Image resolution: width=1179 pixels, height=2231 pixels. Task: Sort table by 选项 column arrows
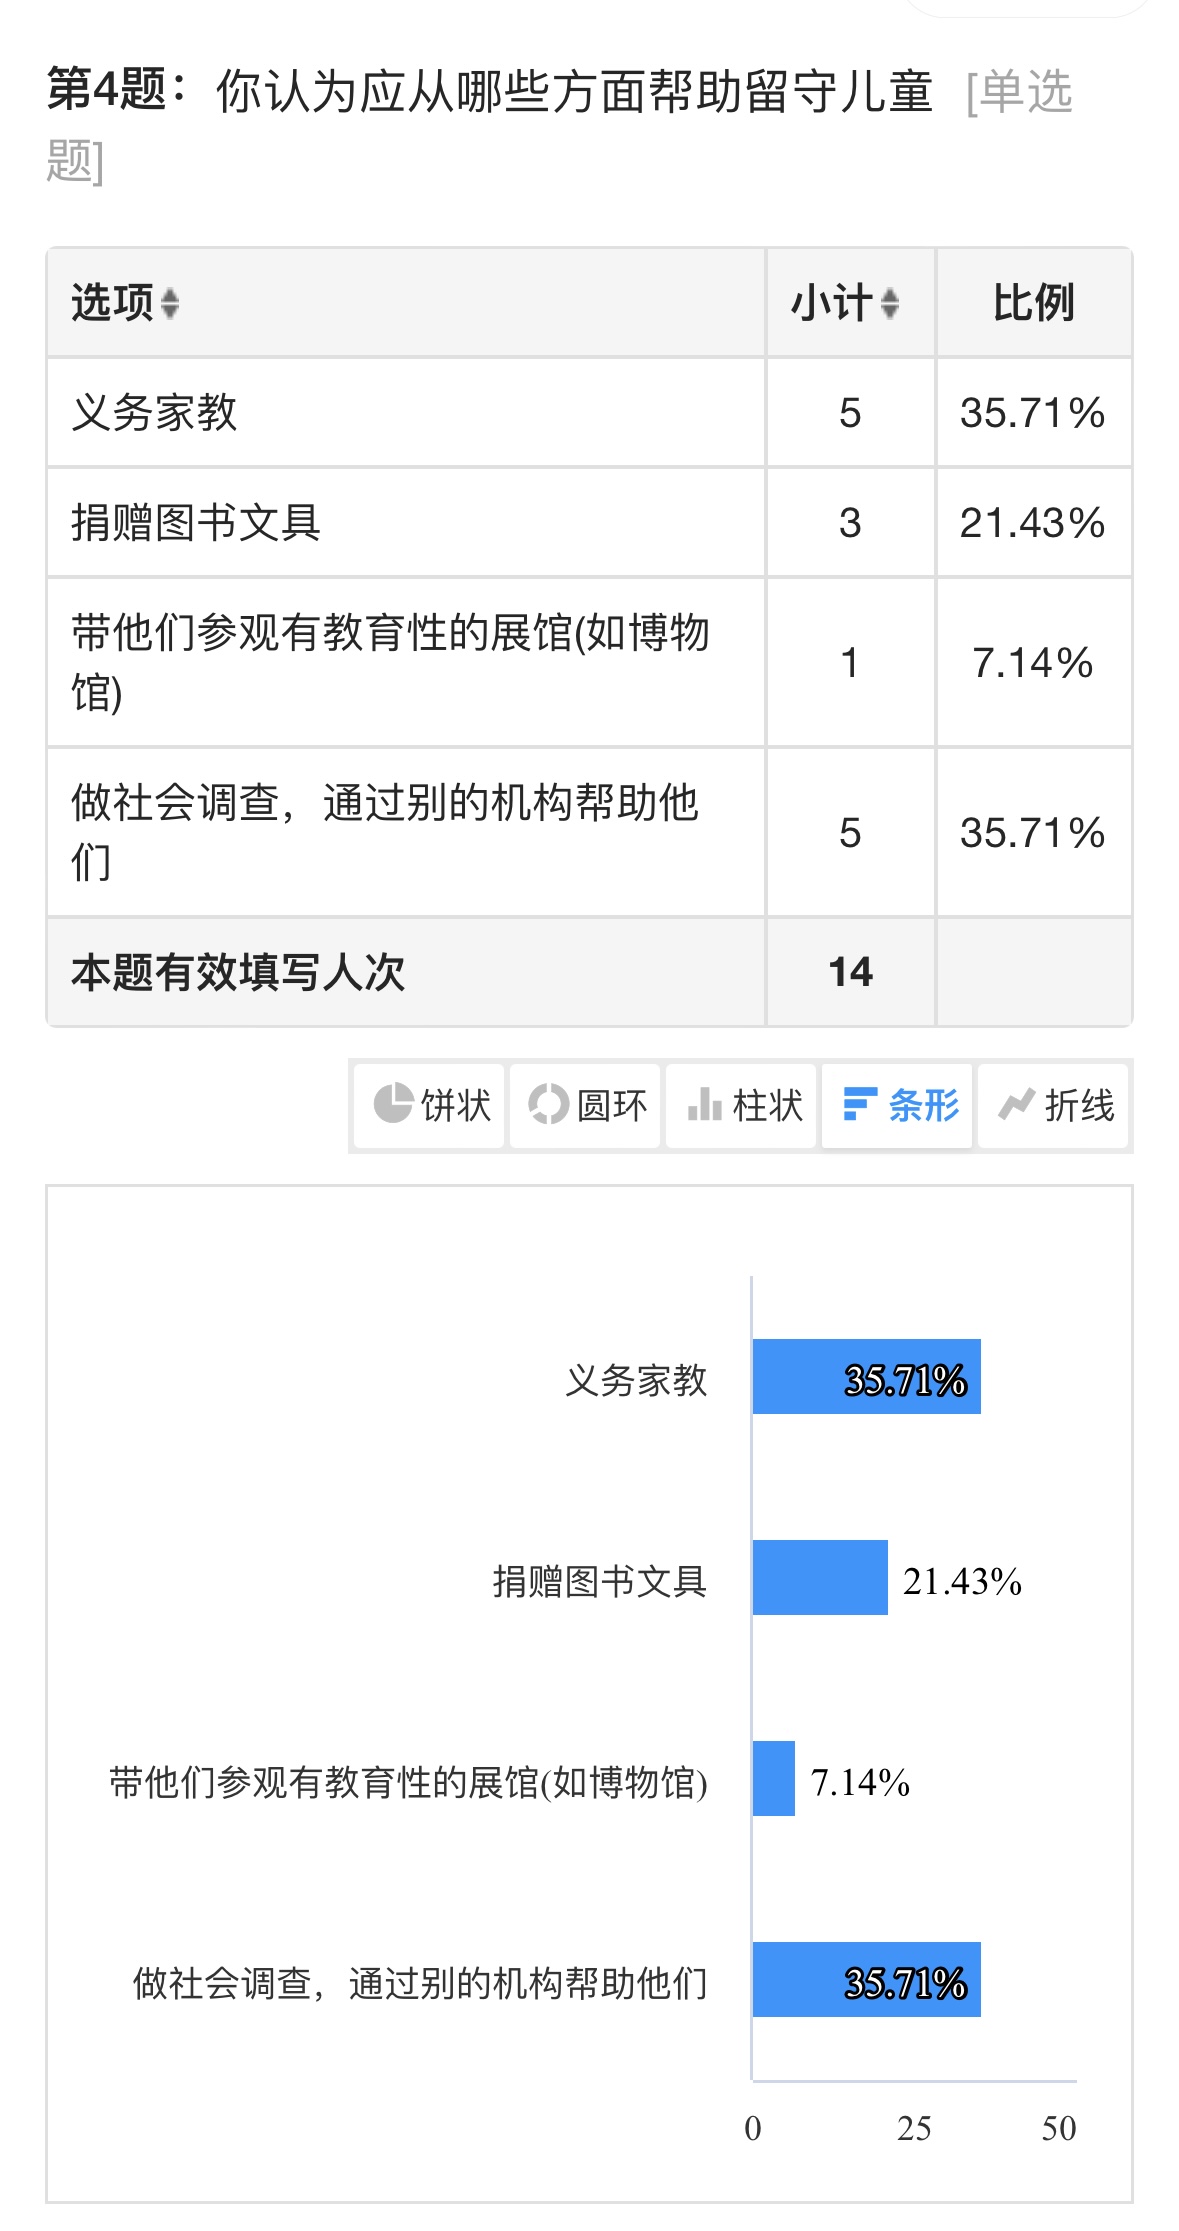click(170, 303)
